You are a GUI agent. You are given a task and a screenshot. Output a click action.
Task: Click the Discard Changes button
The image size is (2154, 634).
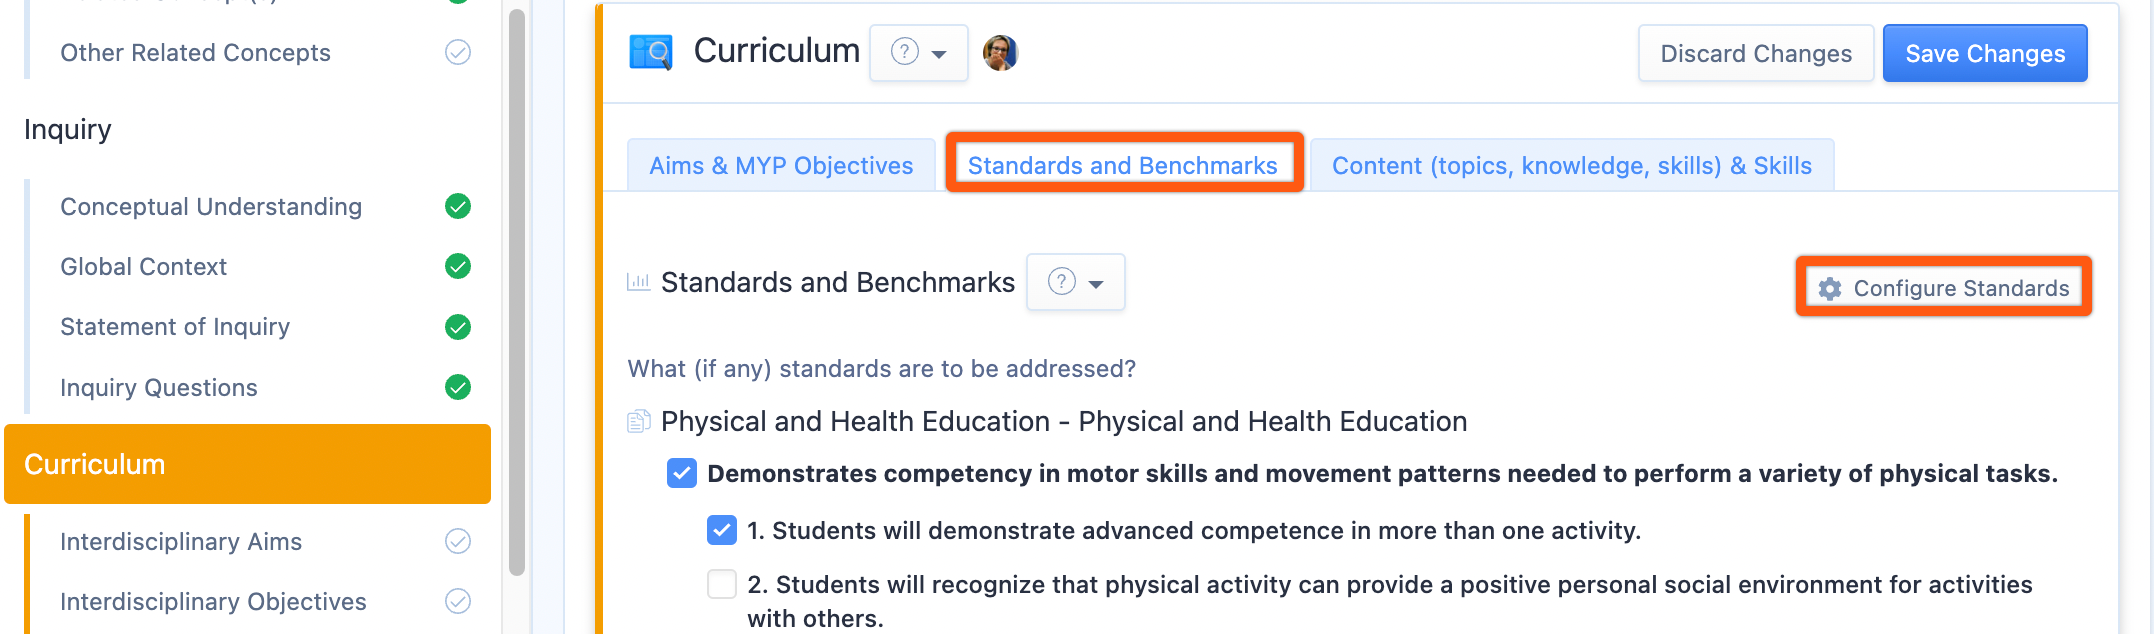pos(1755,54)
